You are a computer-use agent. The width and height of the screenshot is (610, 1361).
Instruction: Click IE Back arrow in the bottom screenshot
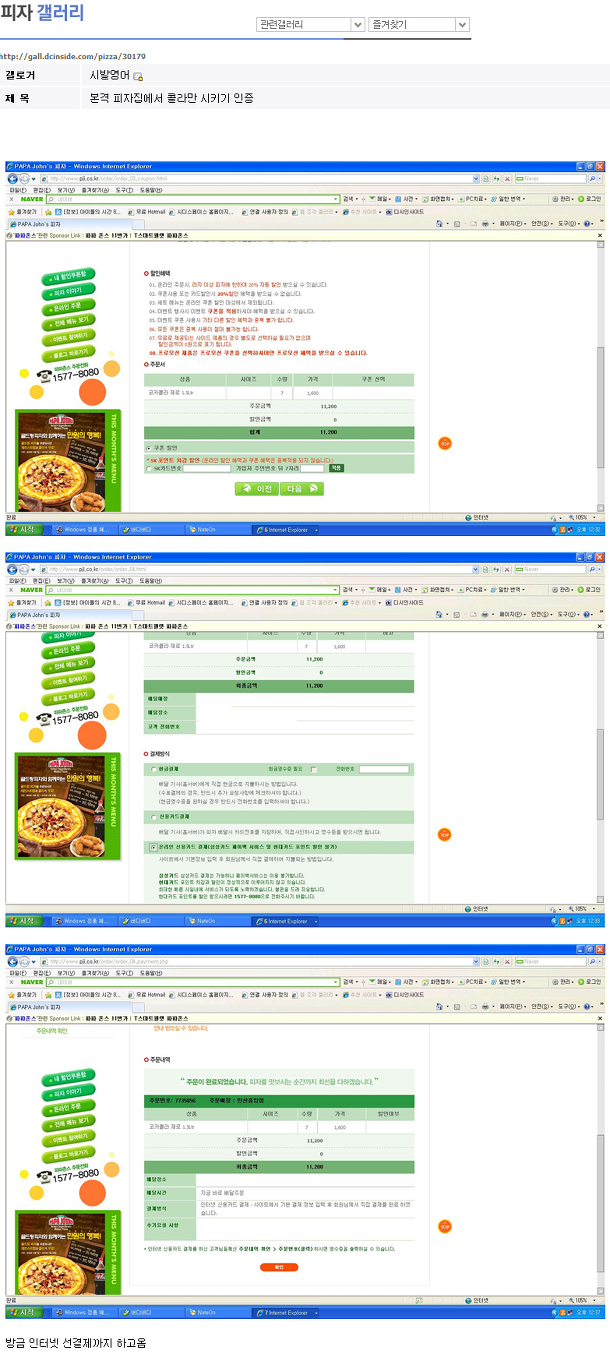[x=11, y=960]
